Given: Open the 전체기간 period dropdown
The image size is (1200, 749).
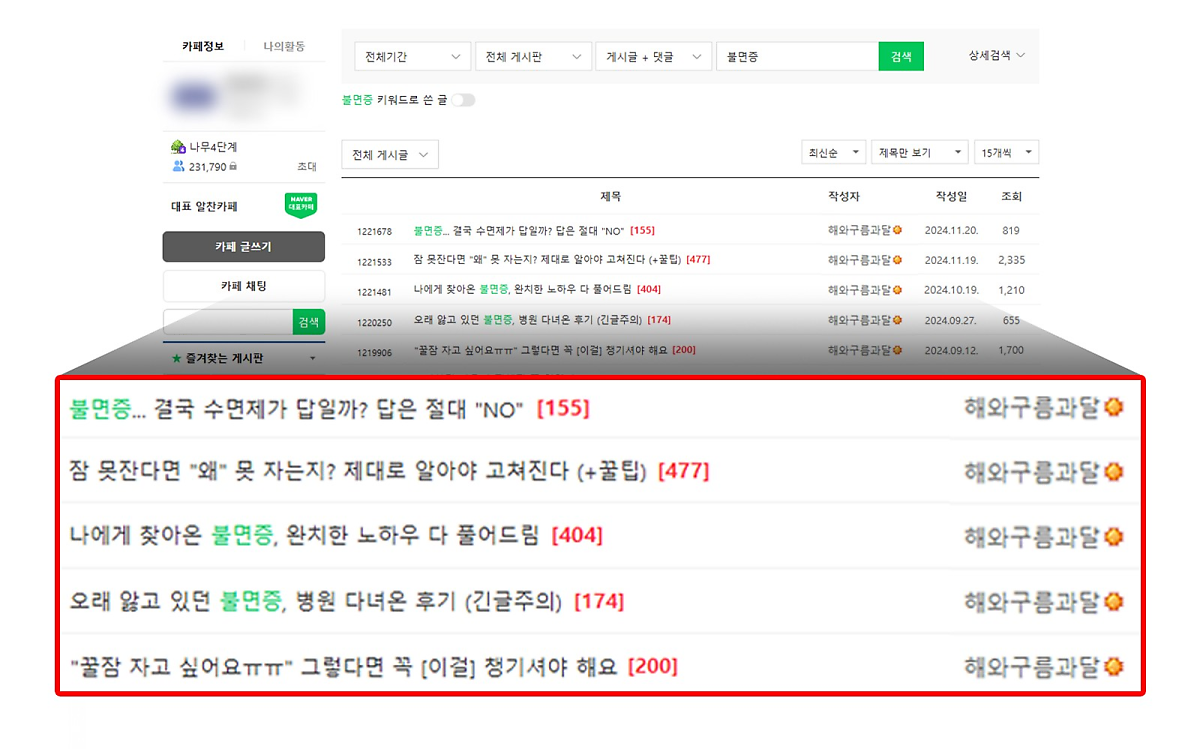Looking at the screenshot, I should [413, 57].
